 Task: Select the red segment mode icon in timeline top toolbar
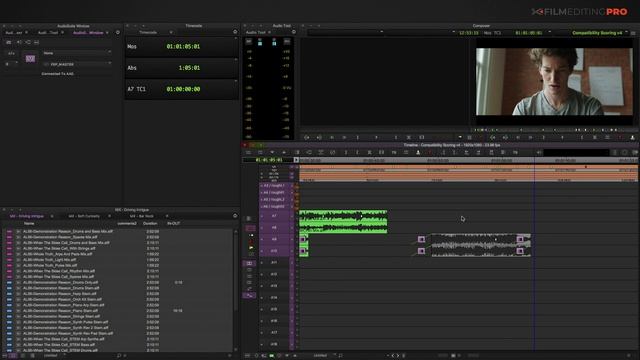(x=430, y=152)
